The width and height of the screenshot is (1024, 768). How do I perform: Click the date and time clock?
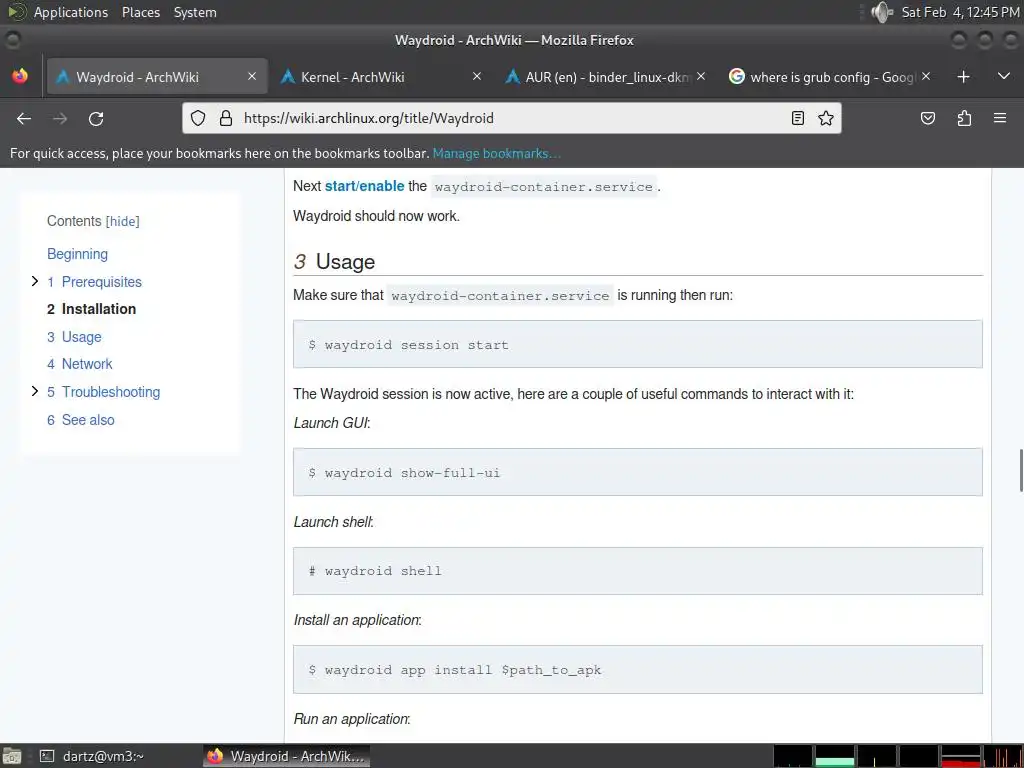click(960, 12)
